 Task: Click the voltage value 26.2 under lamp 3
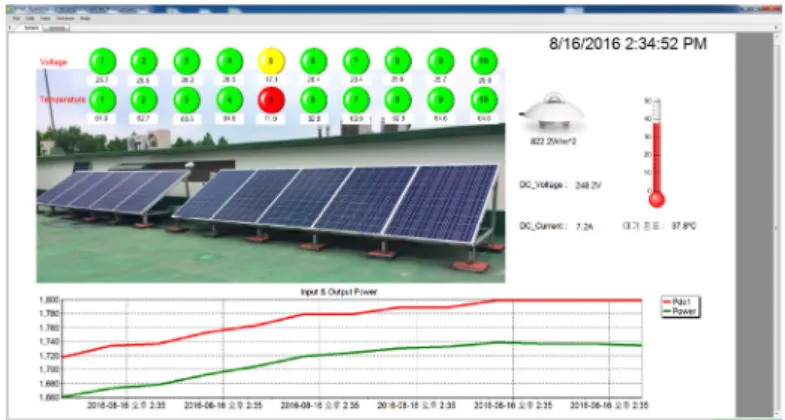(187, 80)
